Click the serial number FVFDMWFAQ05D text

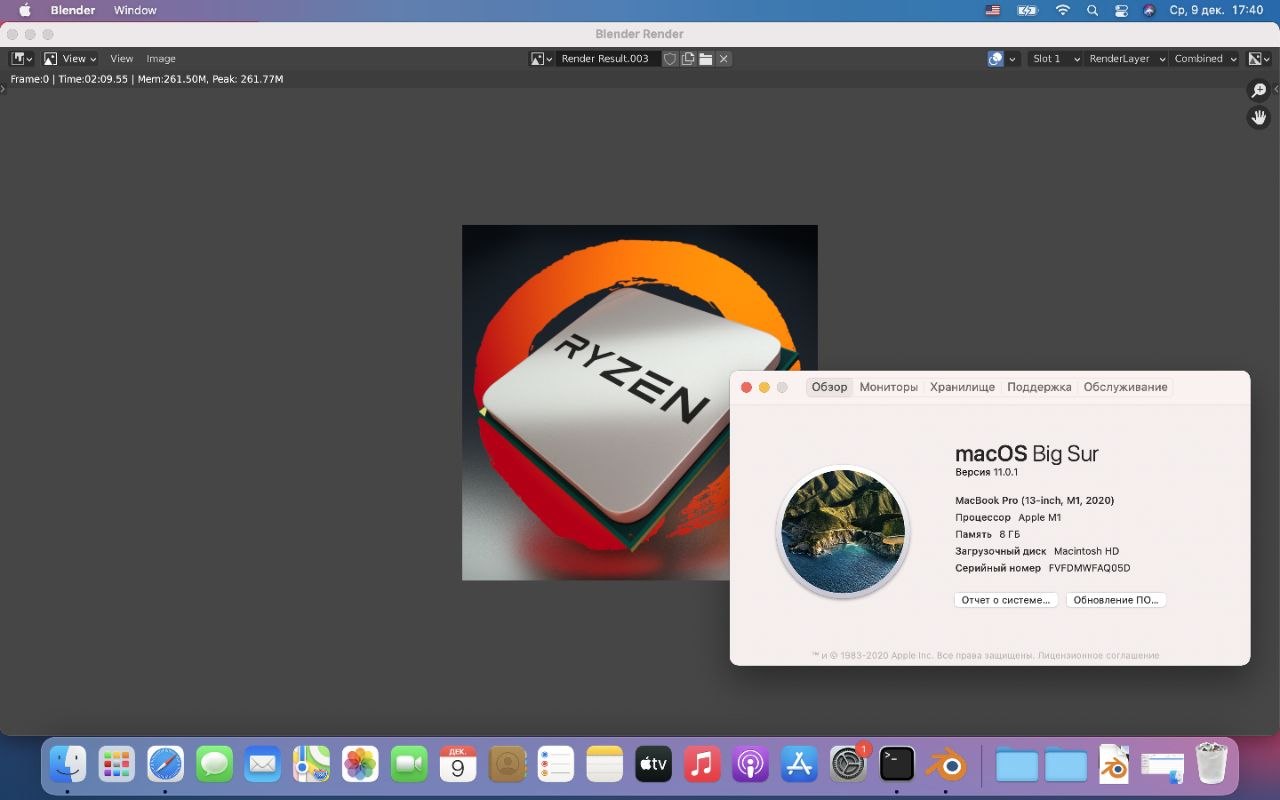[1089, 568]
